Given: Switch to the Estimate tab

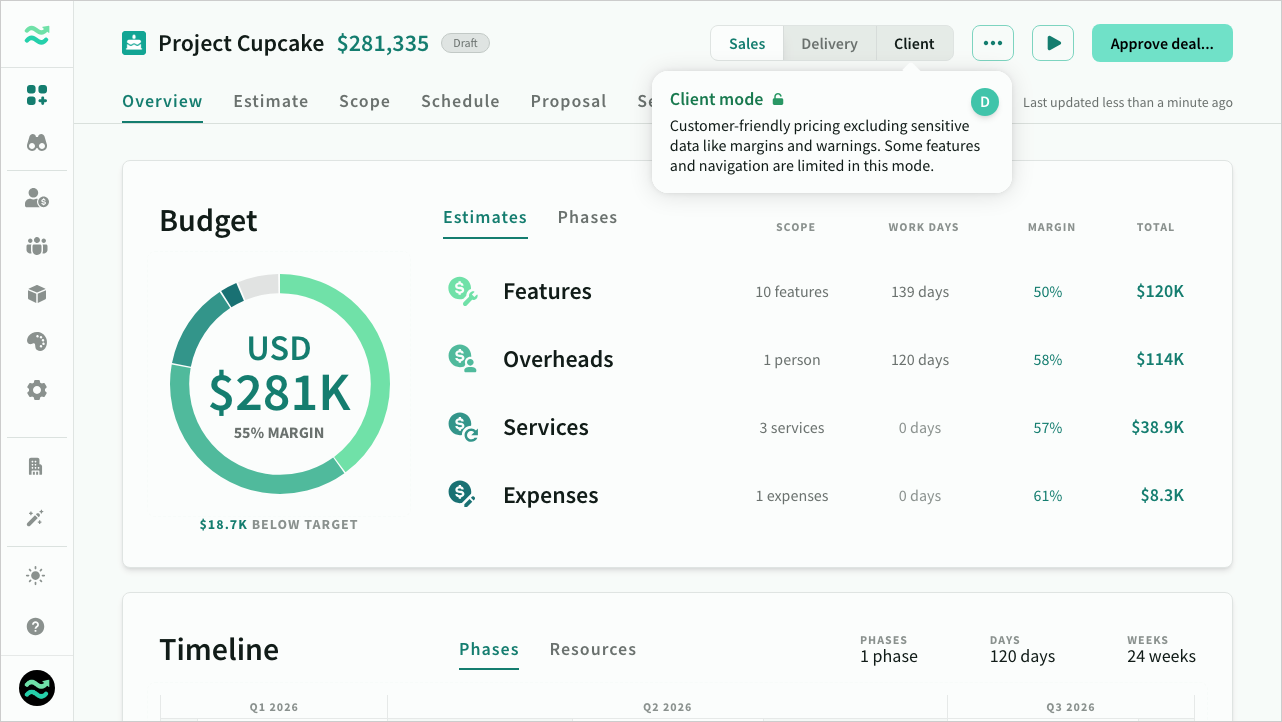Looking at the screenshot, I should click(x=270, y=101).
